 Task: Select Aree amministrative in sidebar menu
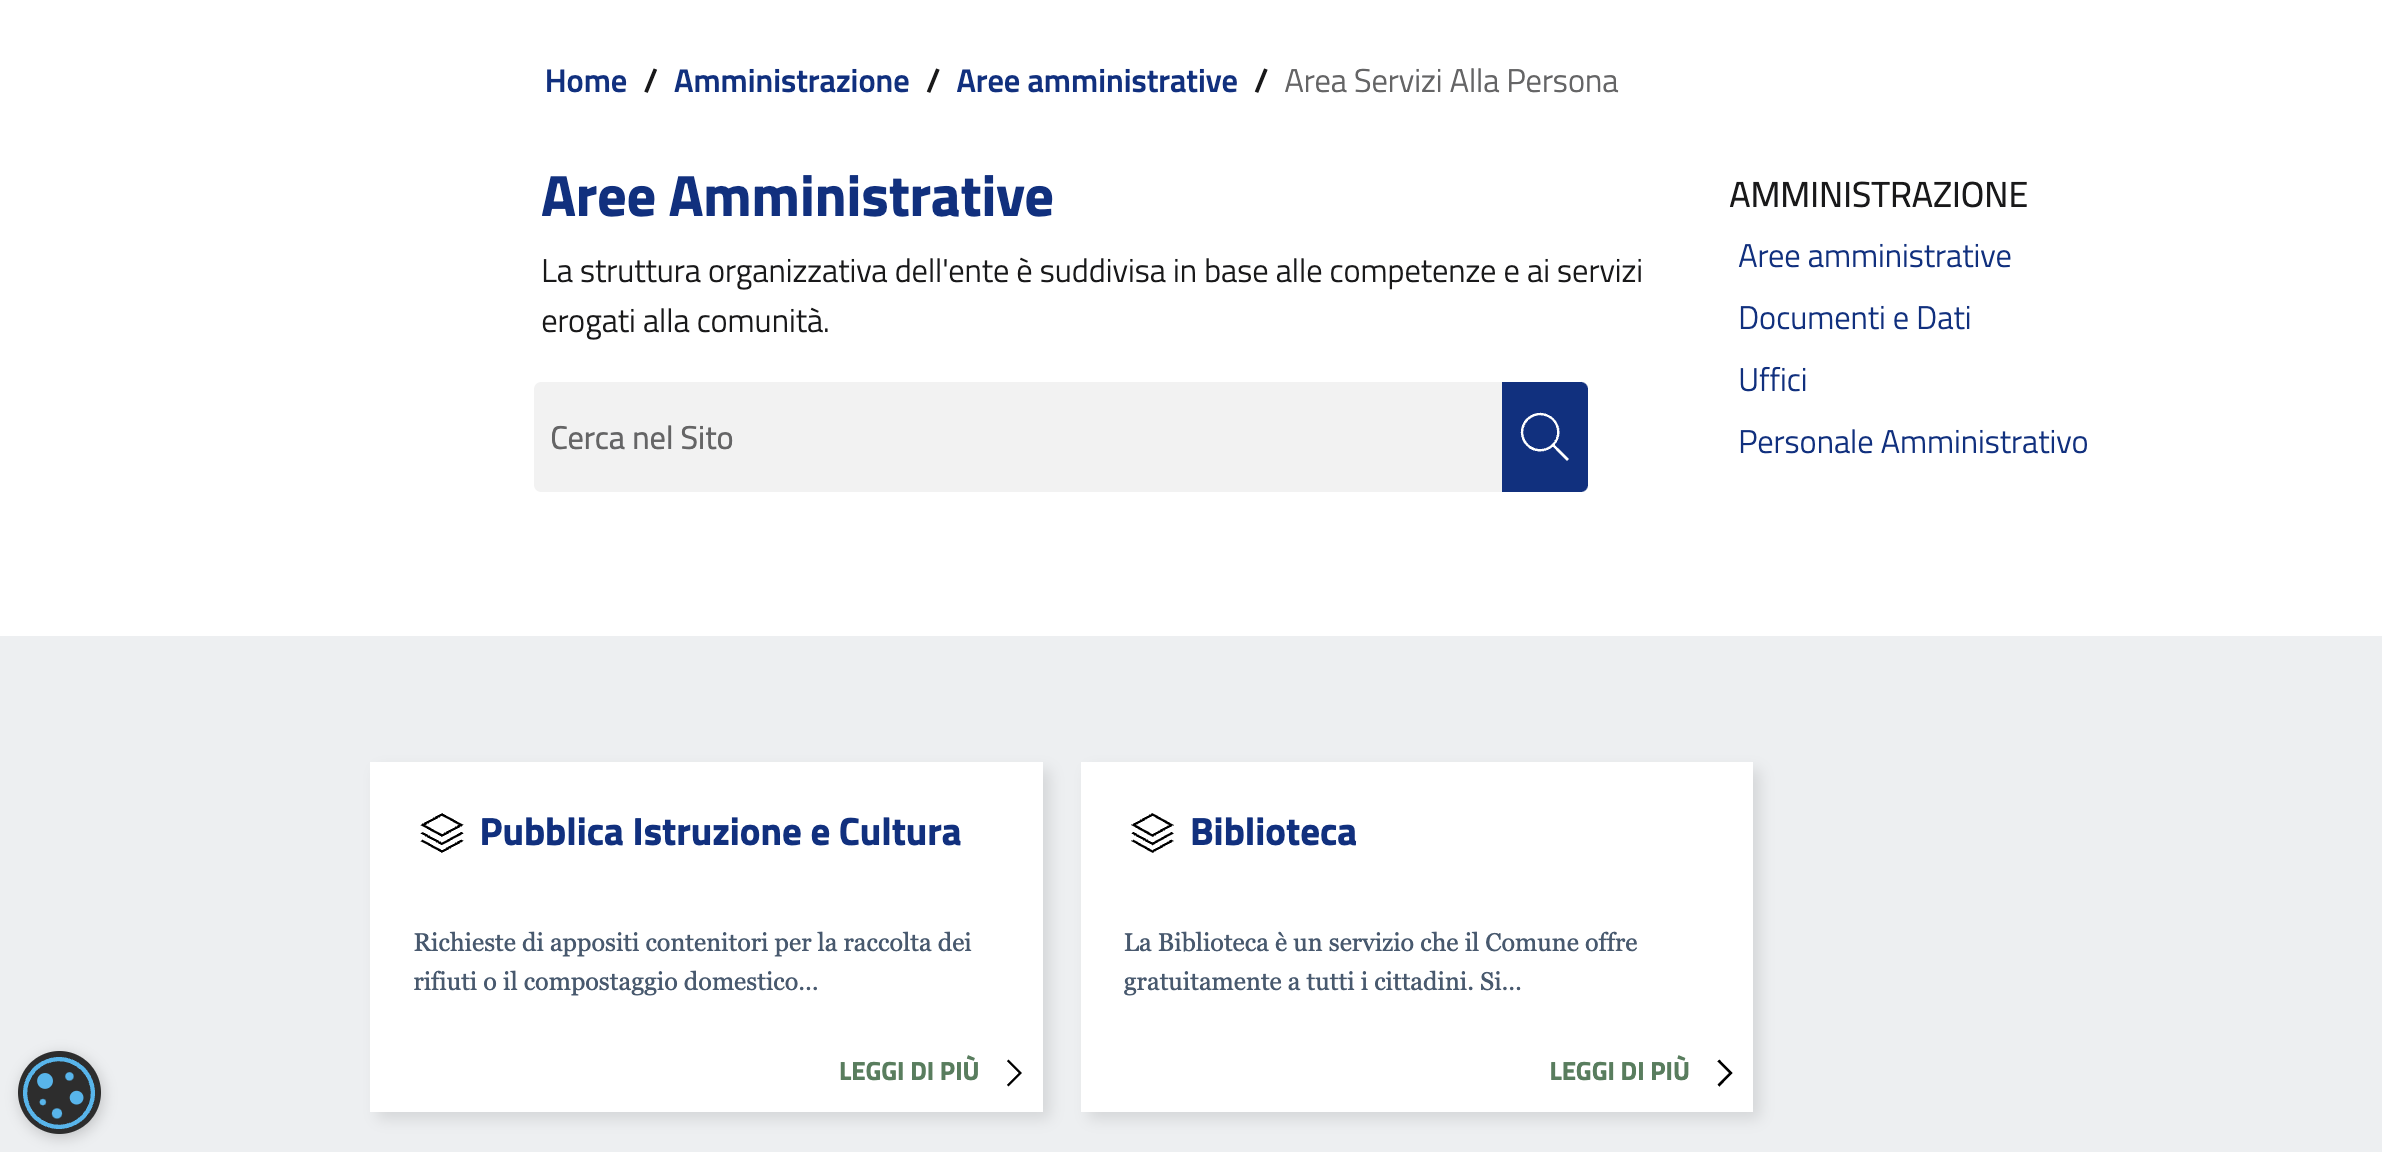[1874, 256]
